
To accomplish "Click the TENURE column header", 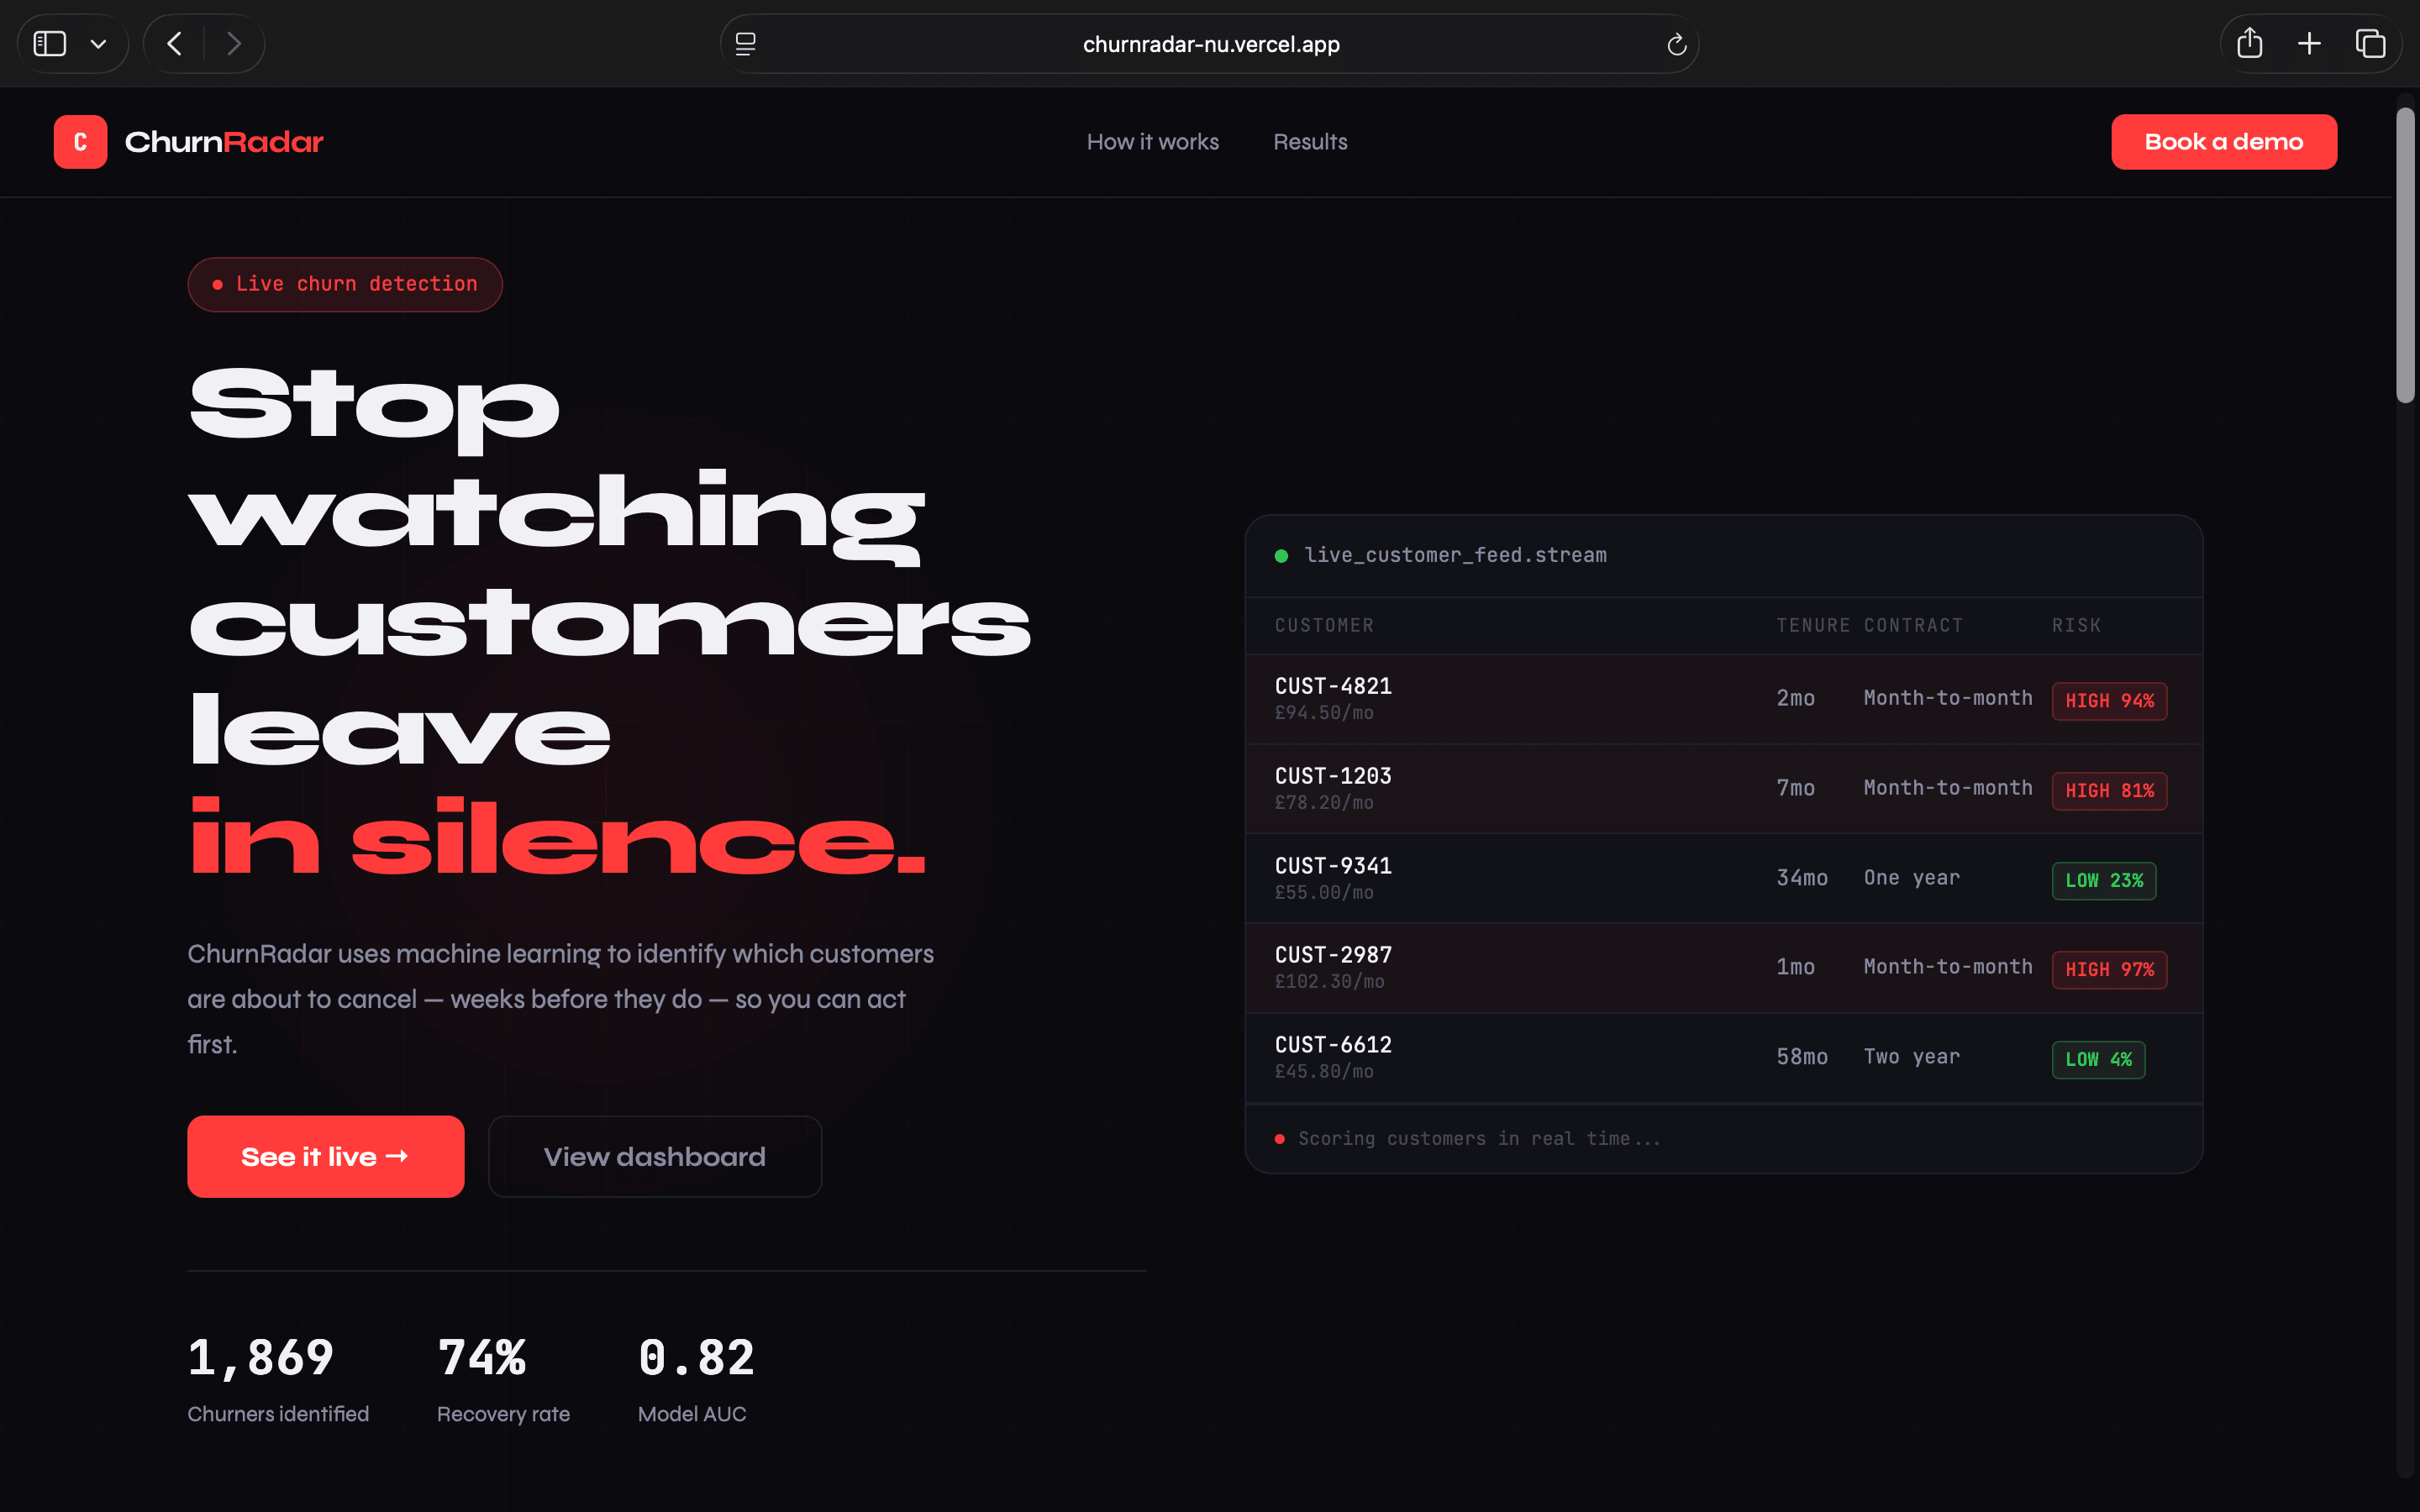I will pyautogui.click(x=1813, y=626).
